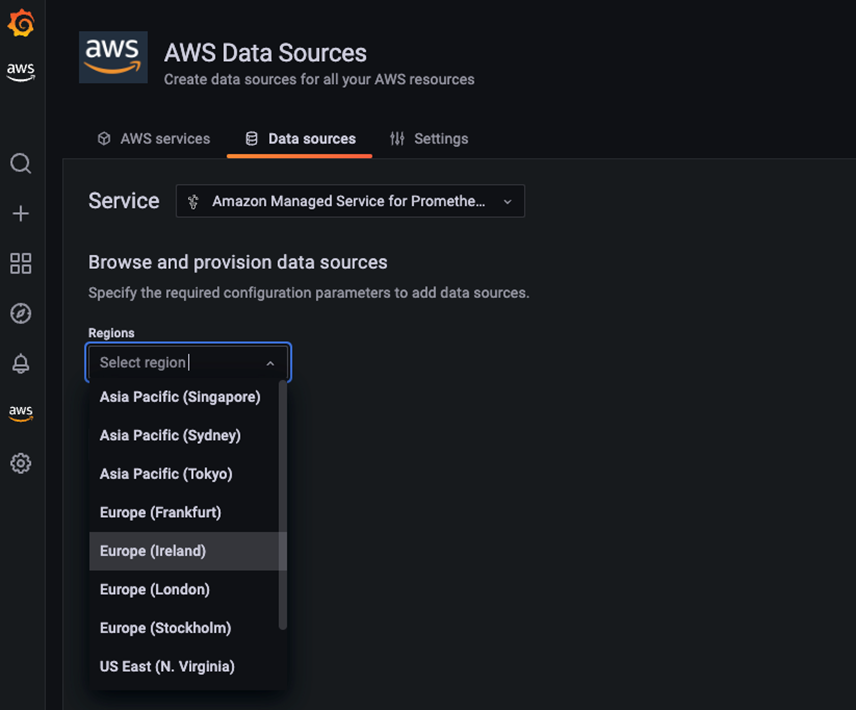This screenshot has height=710, width=856.
Task: Click Service dropdown chevron arrow
Action: point(507,201)
